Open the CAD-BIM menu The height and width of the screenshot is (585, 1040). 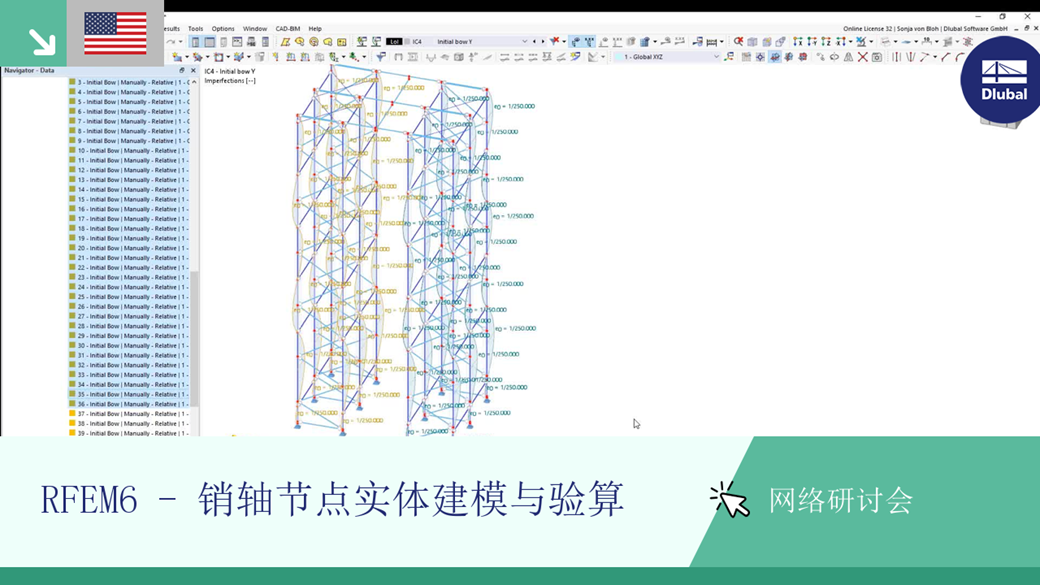(288, 29)
